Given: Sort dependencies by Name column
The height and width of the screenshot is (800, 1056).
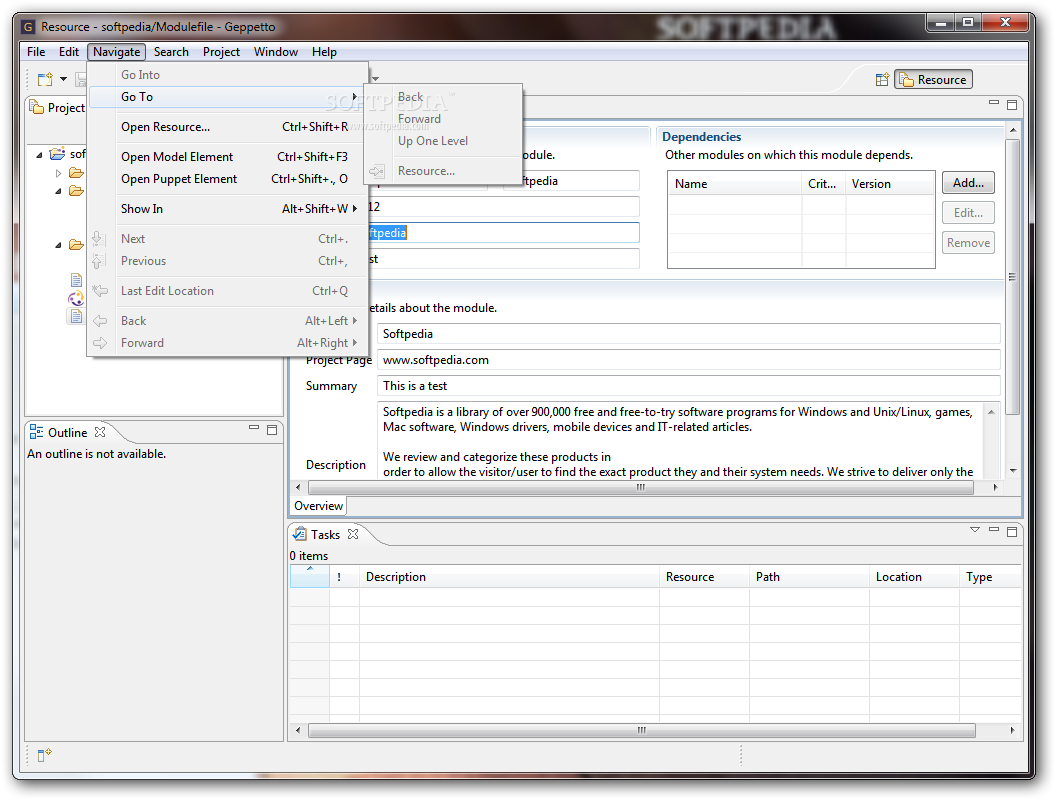Looking at the screenshot, I should click(735, 184).
